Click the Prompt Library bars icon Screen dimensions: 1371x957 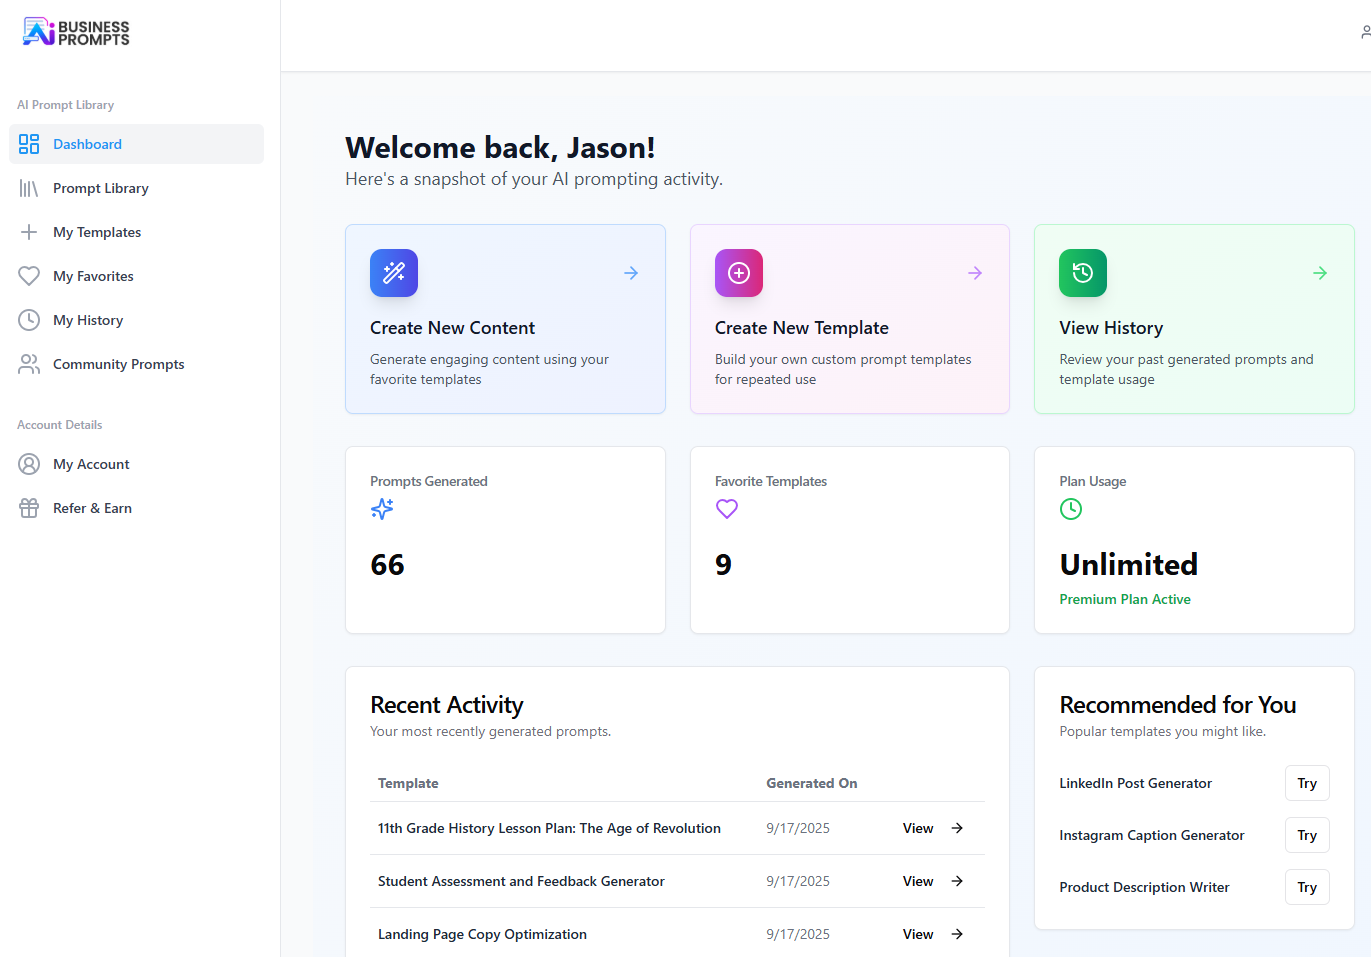(28, 188)
